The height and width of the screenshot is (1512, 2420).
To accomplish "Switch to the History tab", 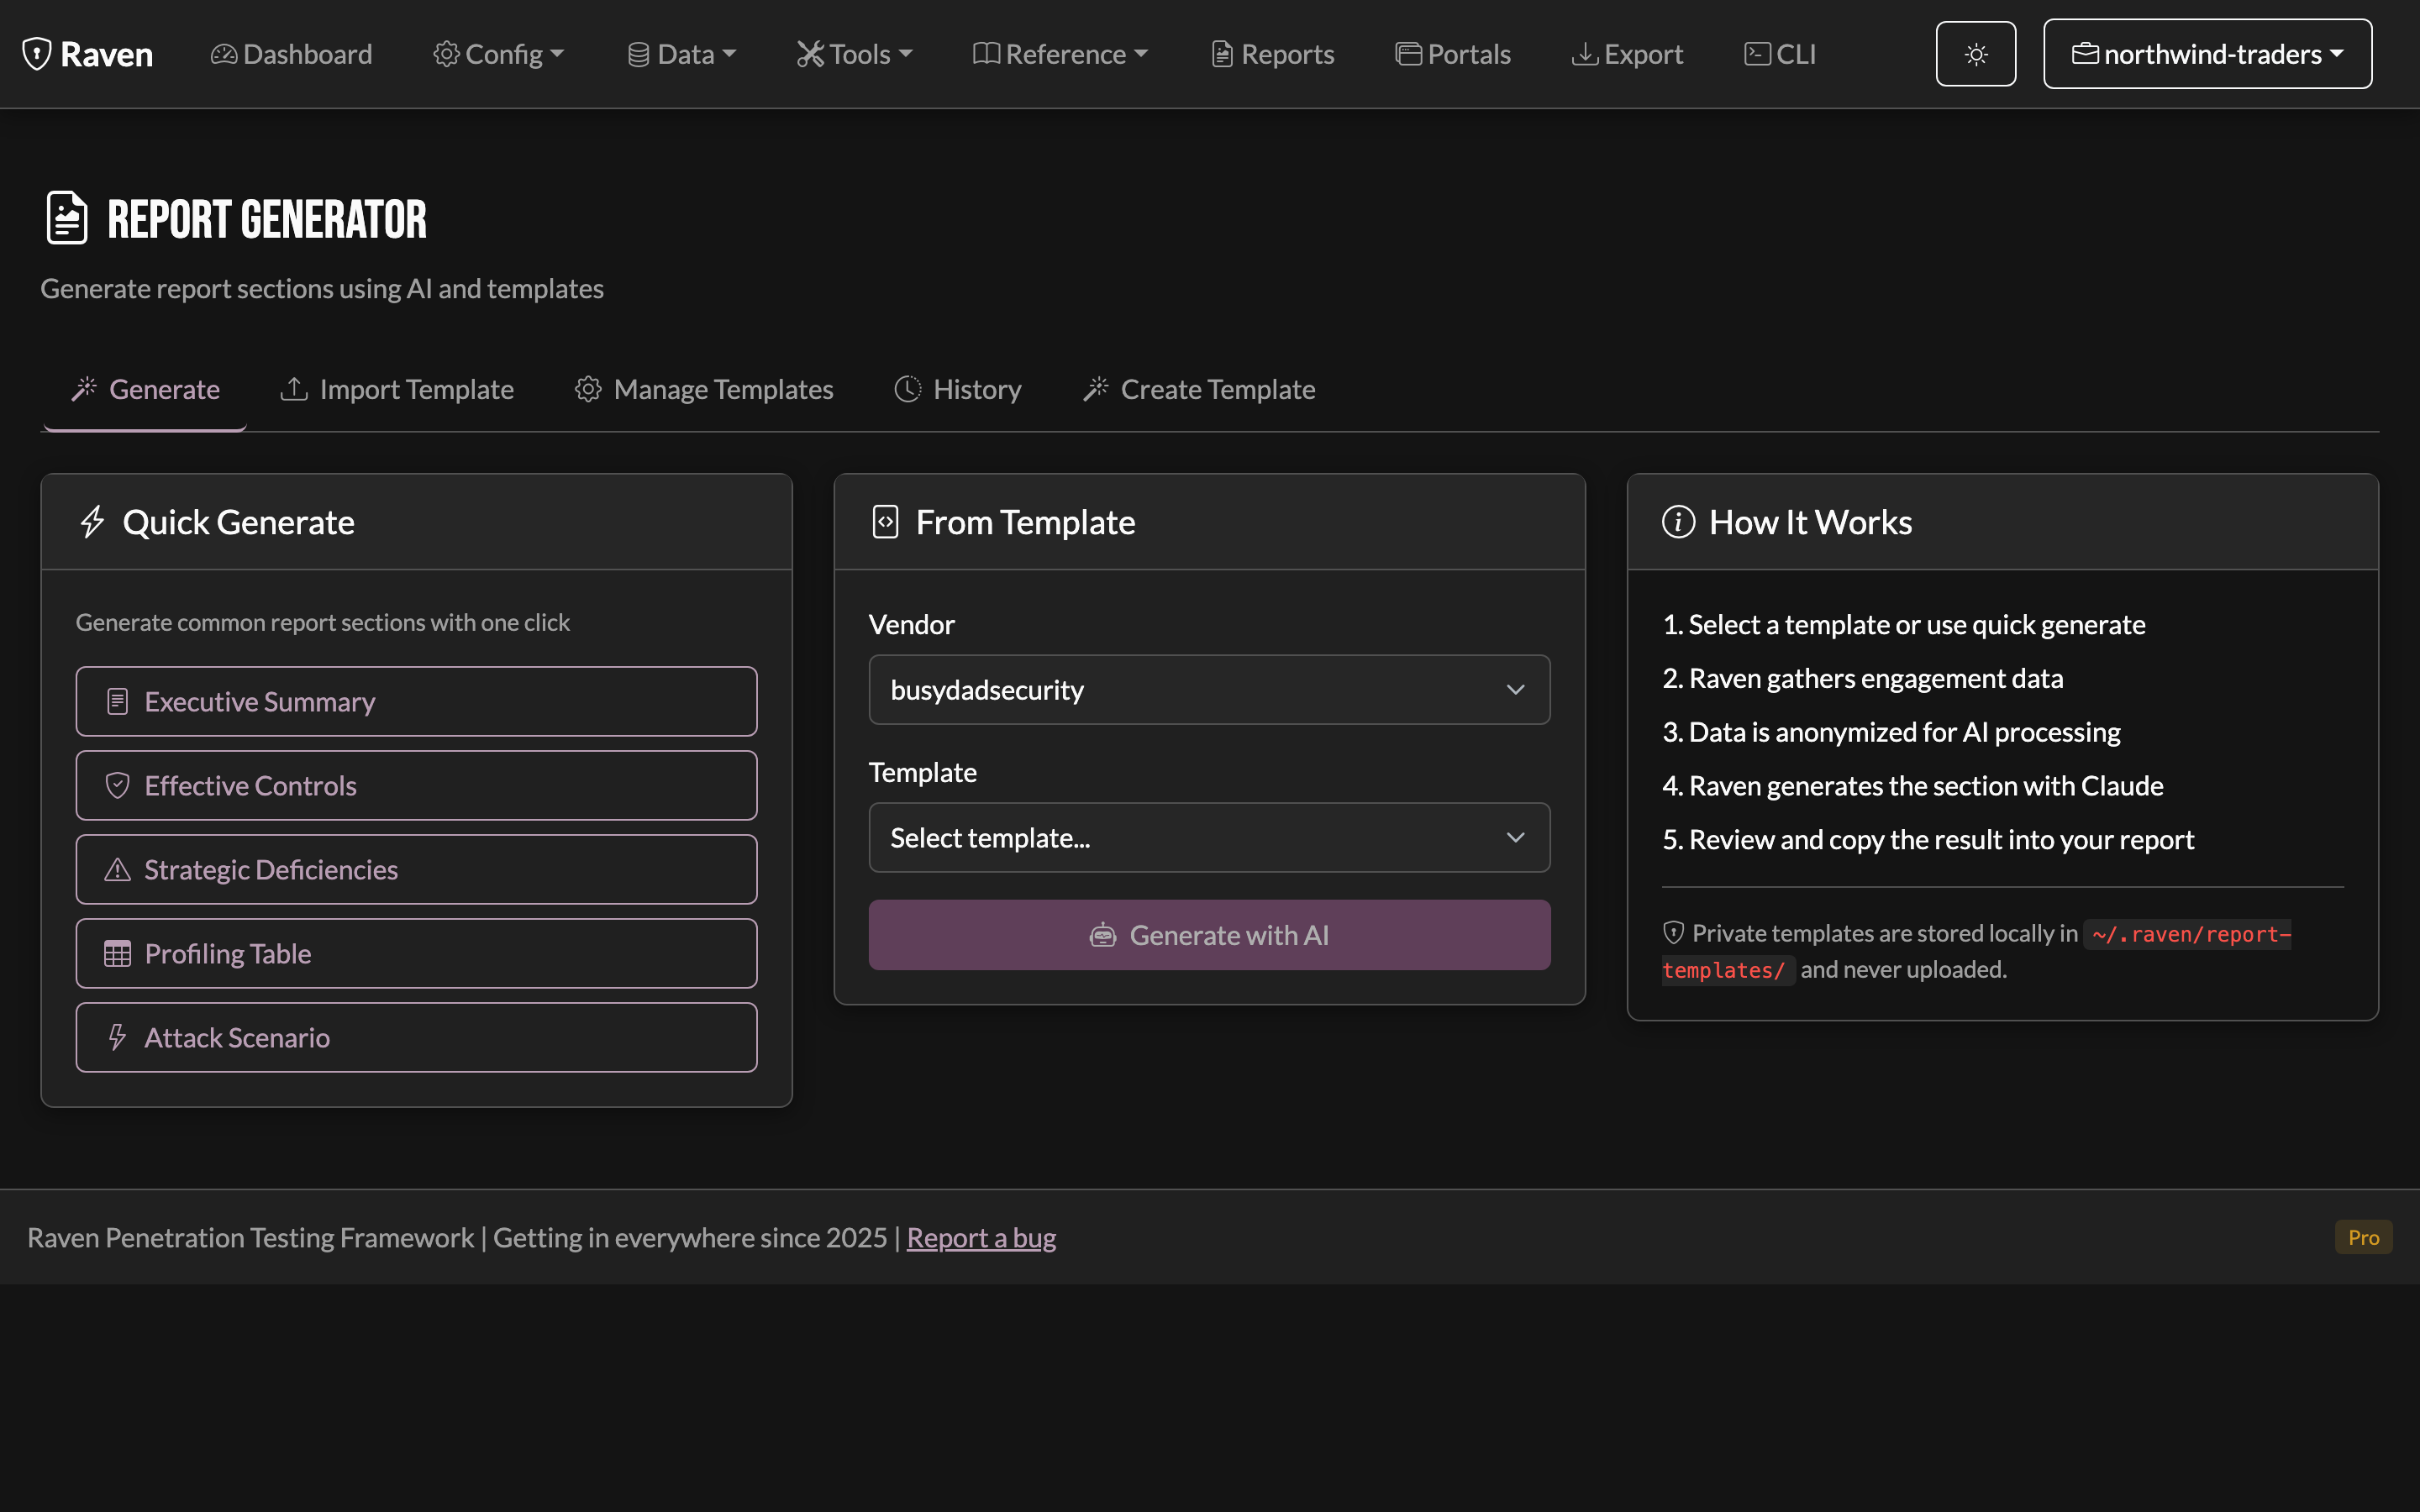I will [958, 389].
